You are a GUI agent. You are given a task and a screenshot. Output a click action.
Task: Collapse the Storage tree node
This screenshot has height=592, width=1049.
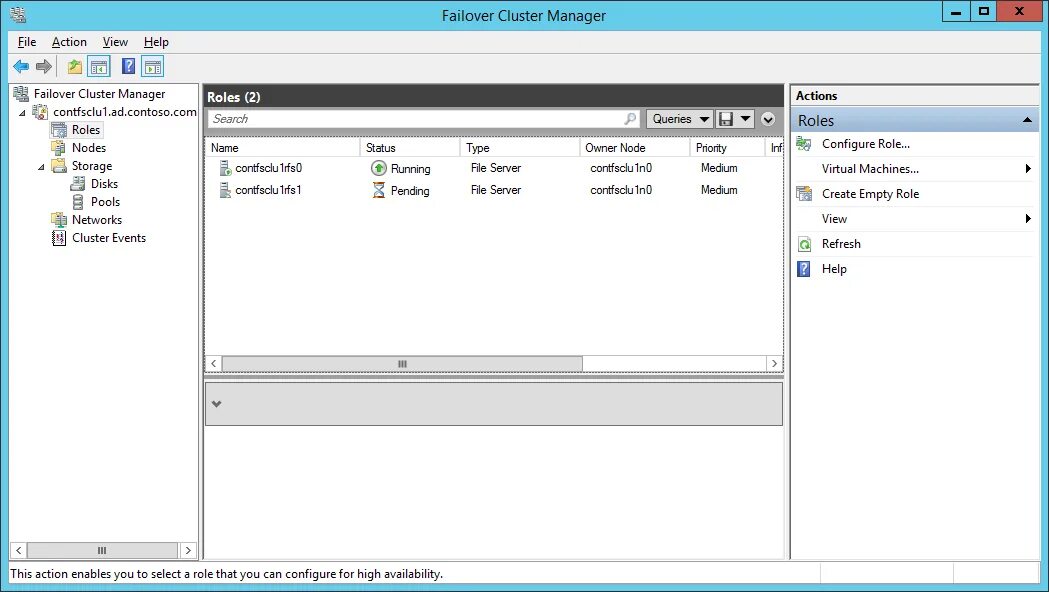[41, 167]
